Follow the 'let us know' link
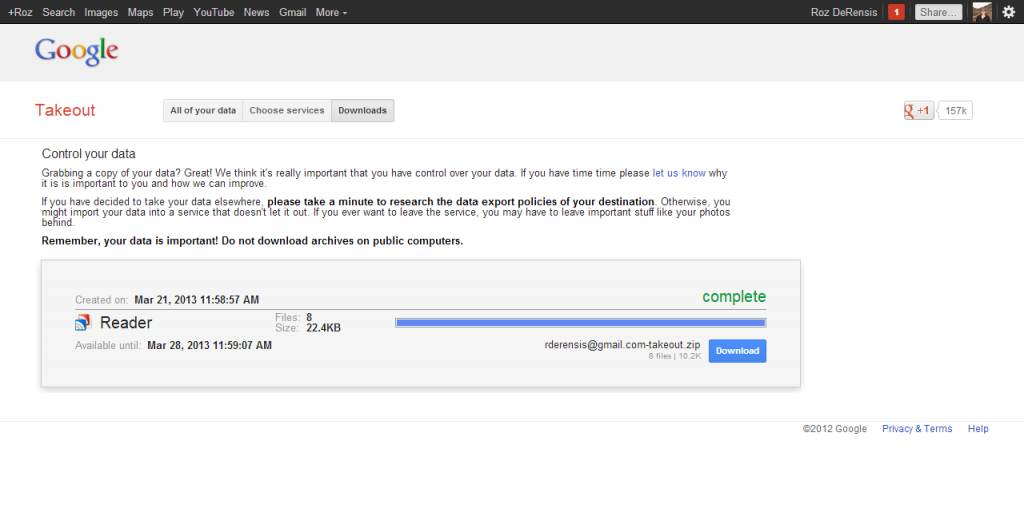The image size is (1024, 508). 679,173
